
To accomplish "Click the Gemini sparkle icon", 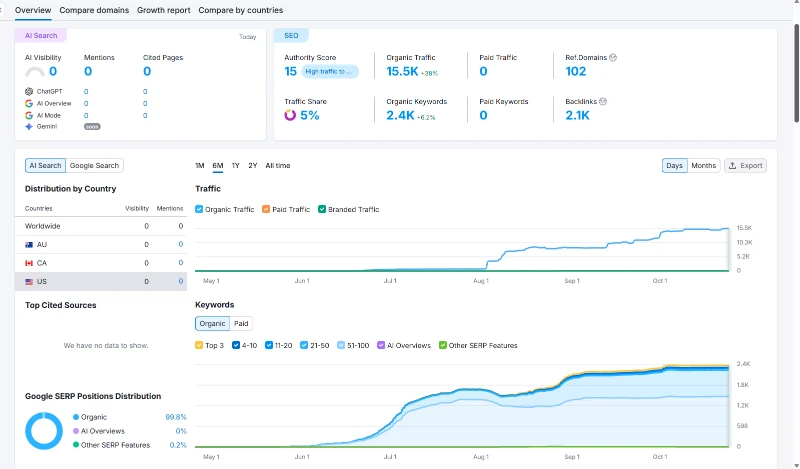I will coord(29,127).
